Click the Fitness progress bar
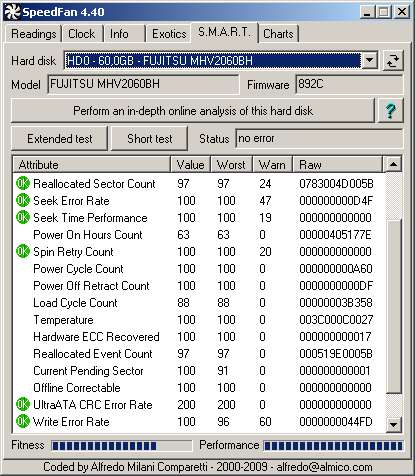 pos(122,446)
